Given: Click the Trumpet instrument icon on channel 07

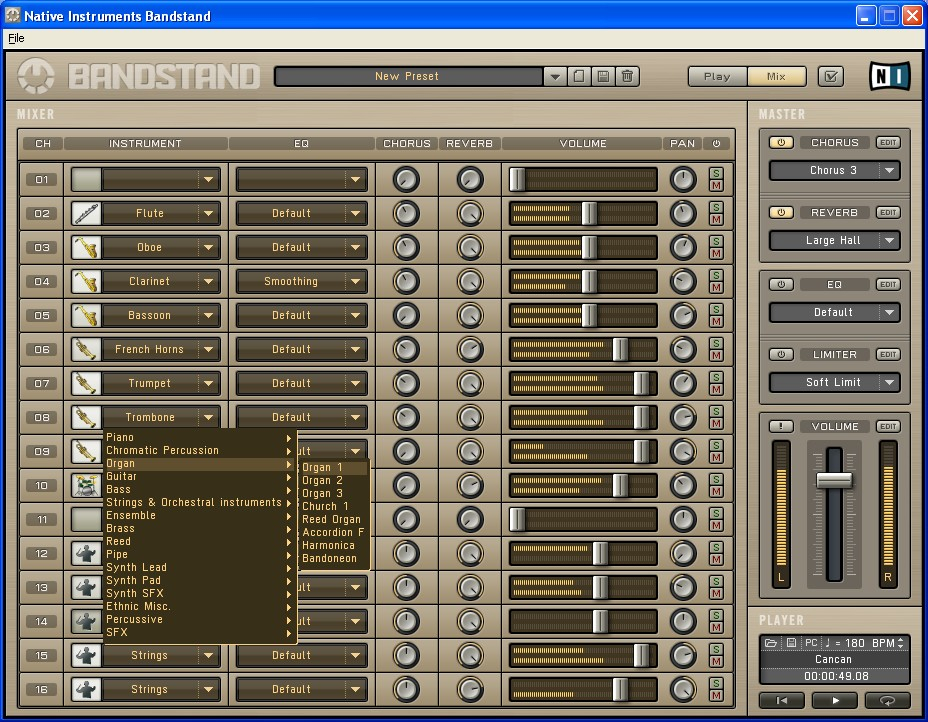Looking at the screenshot, I should click(x=86, y=383).
